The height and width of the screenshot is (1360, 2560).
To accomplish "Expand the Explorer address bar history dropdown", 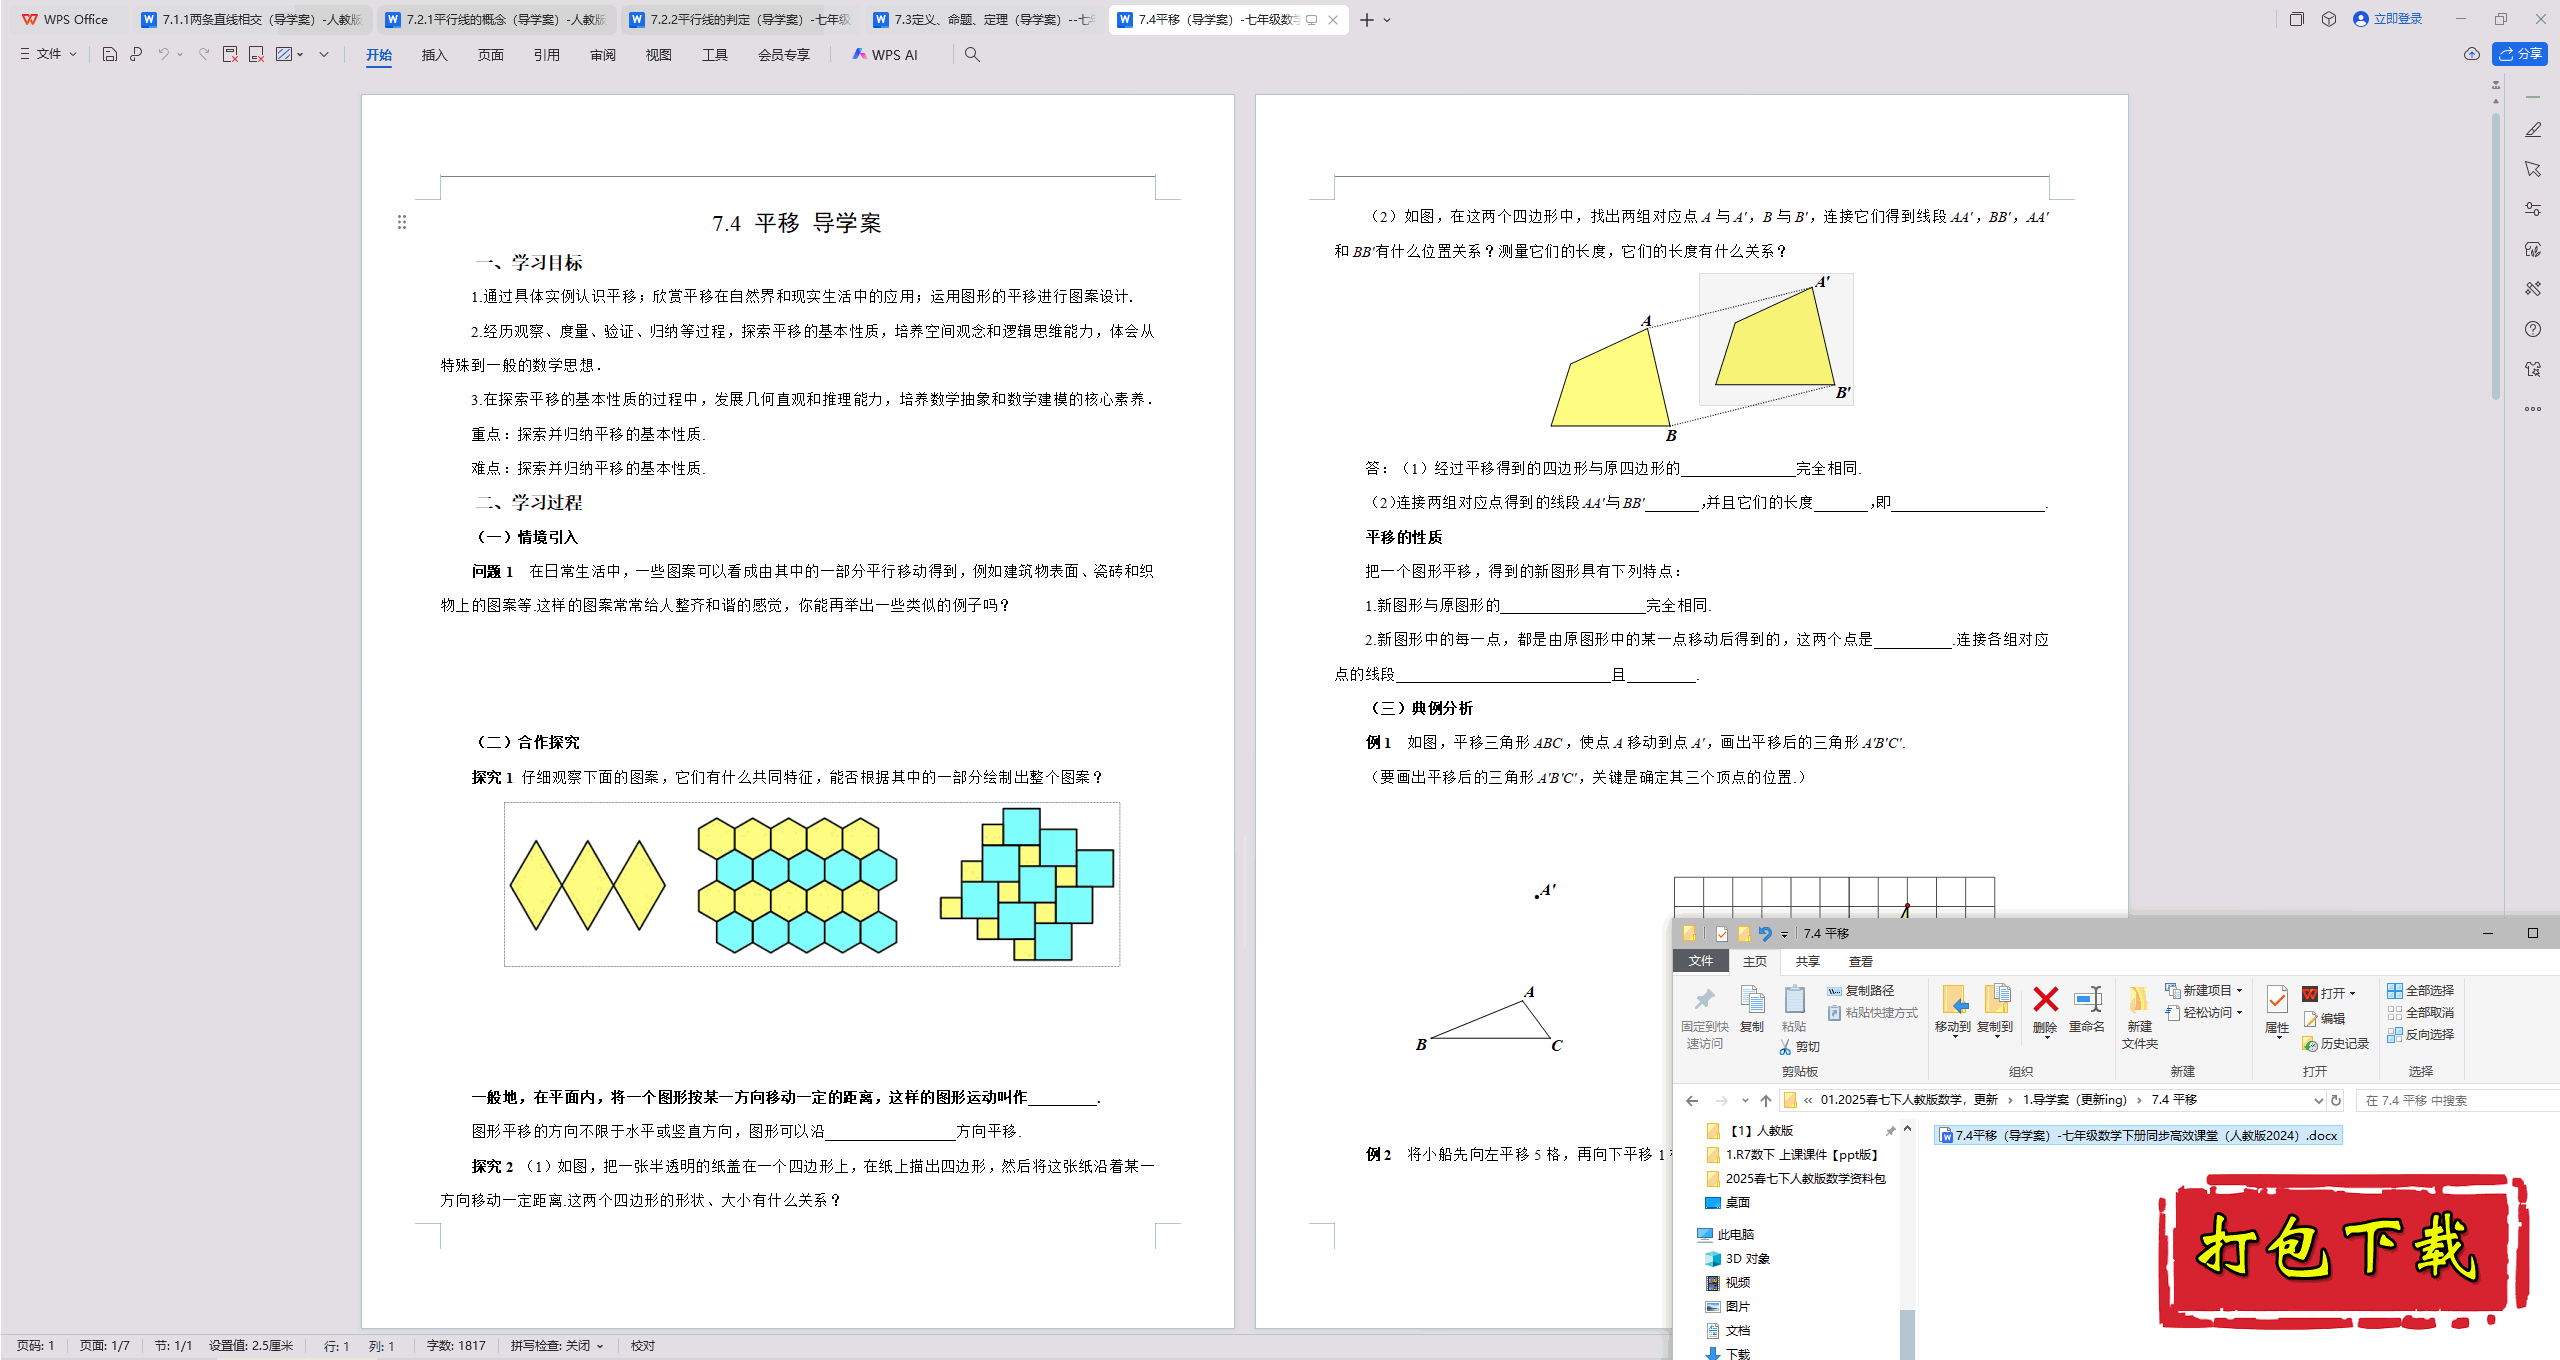I will click(x=2318, y=1100).
